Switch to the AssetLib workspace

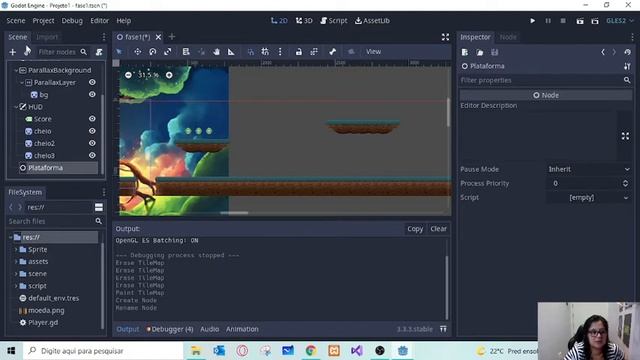(x=372, y=21)
